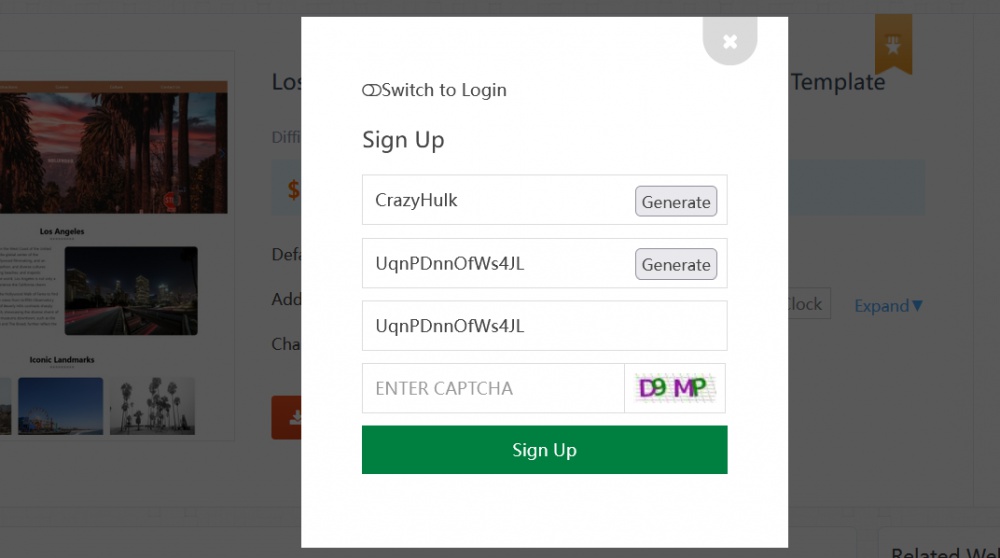Refresh the D9MP captcha image

coord(675,388)
